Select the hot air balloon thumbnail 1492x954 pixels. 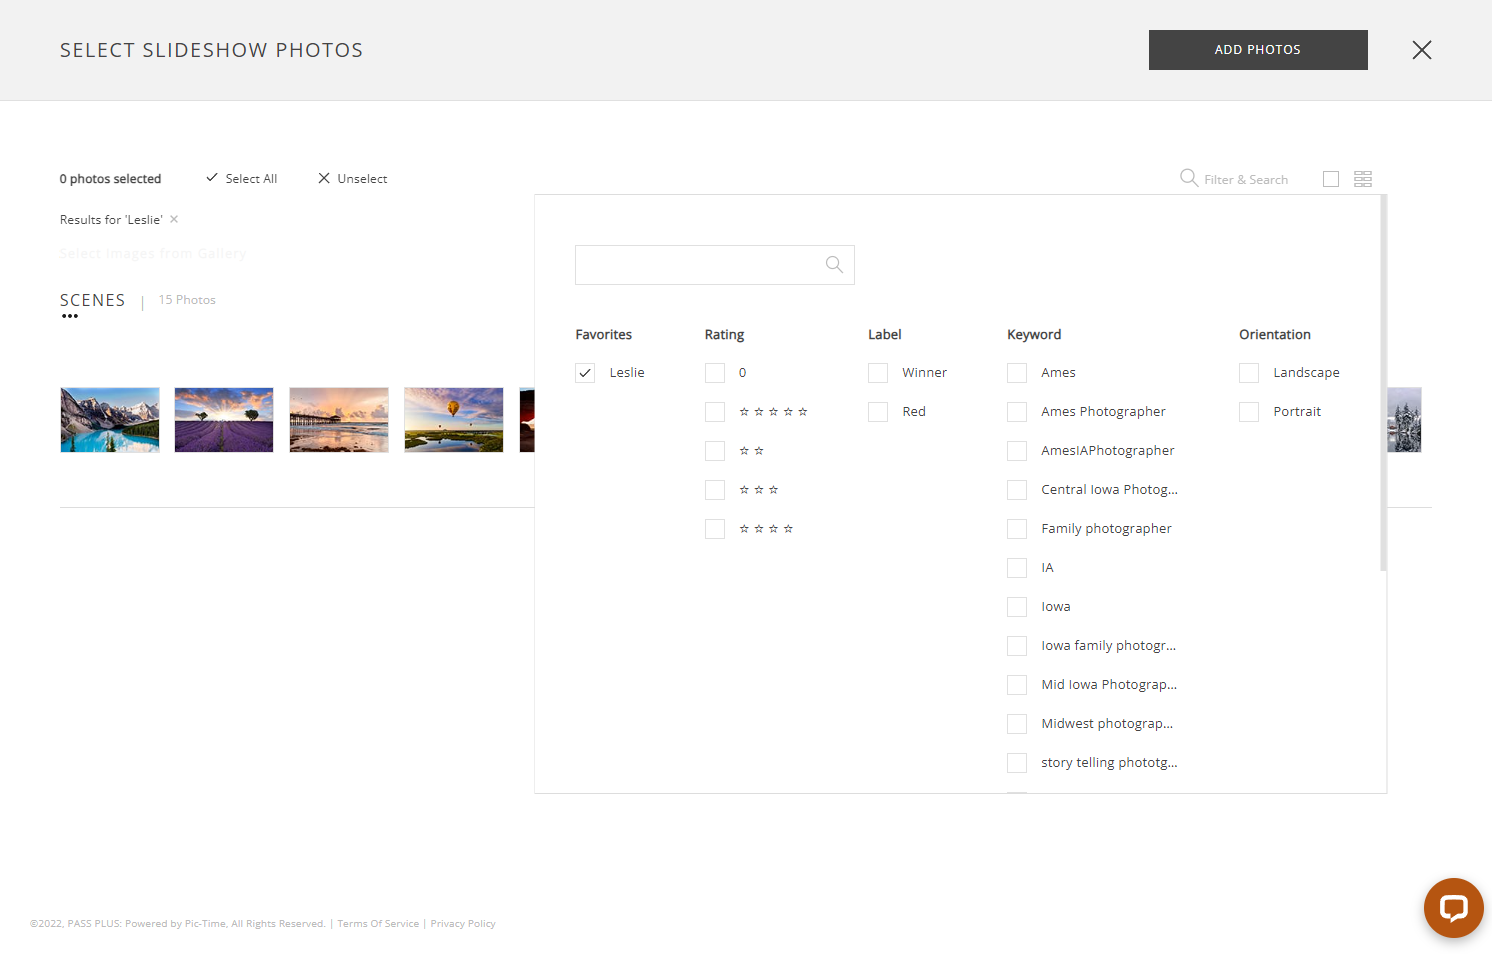point(454,420)
